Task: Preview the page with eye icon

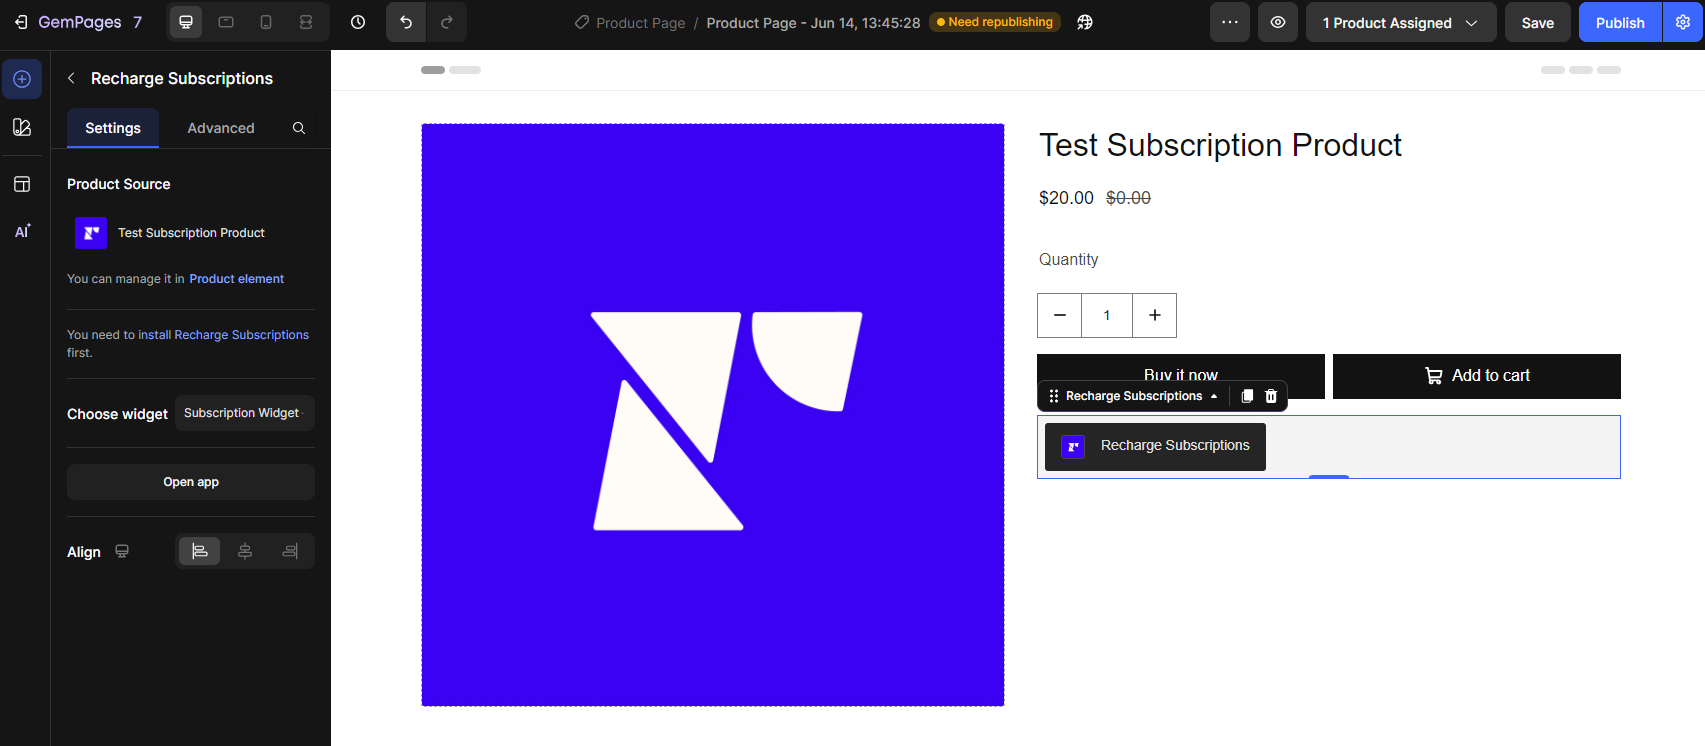Action: coord(1278,22)
